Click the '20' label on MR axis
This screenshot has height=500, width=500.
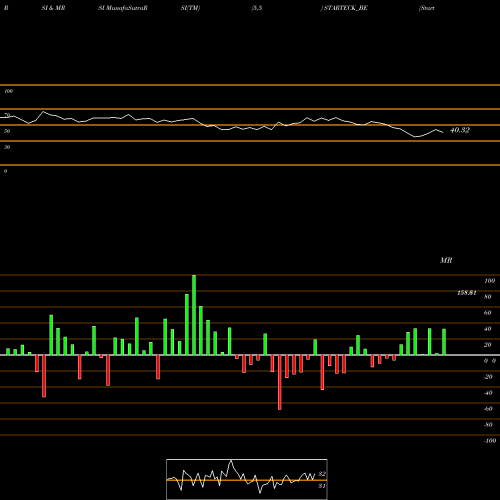(488, 345)
